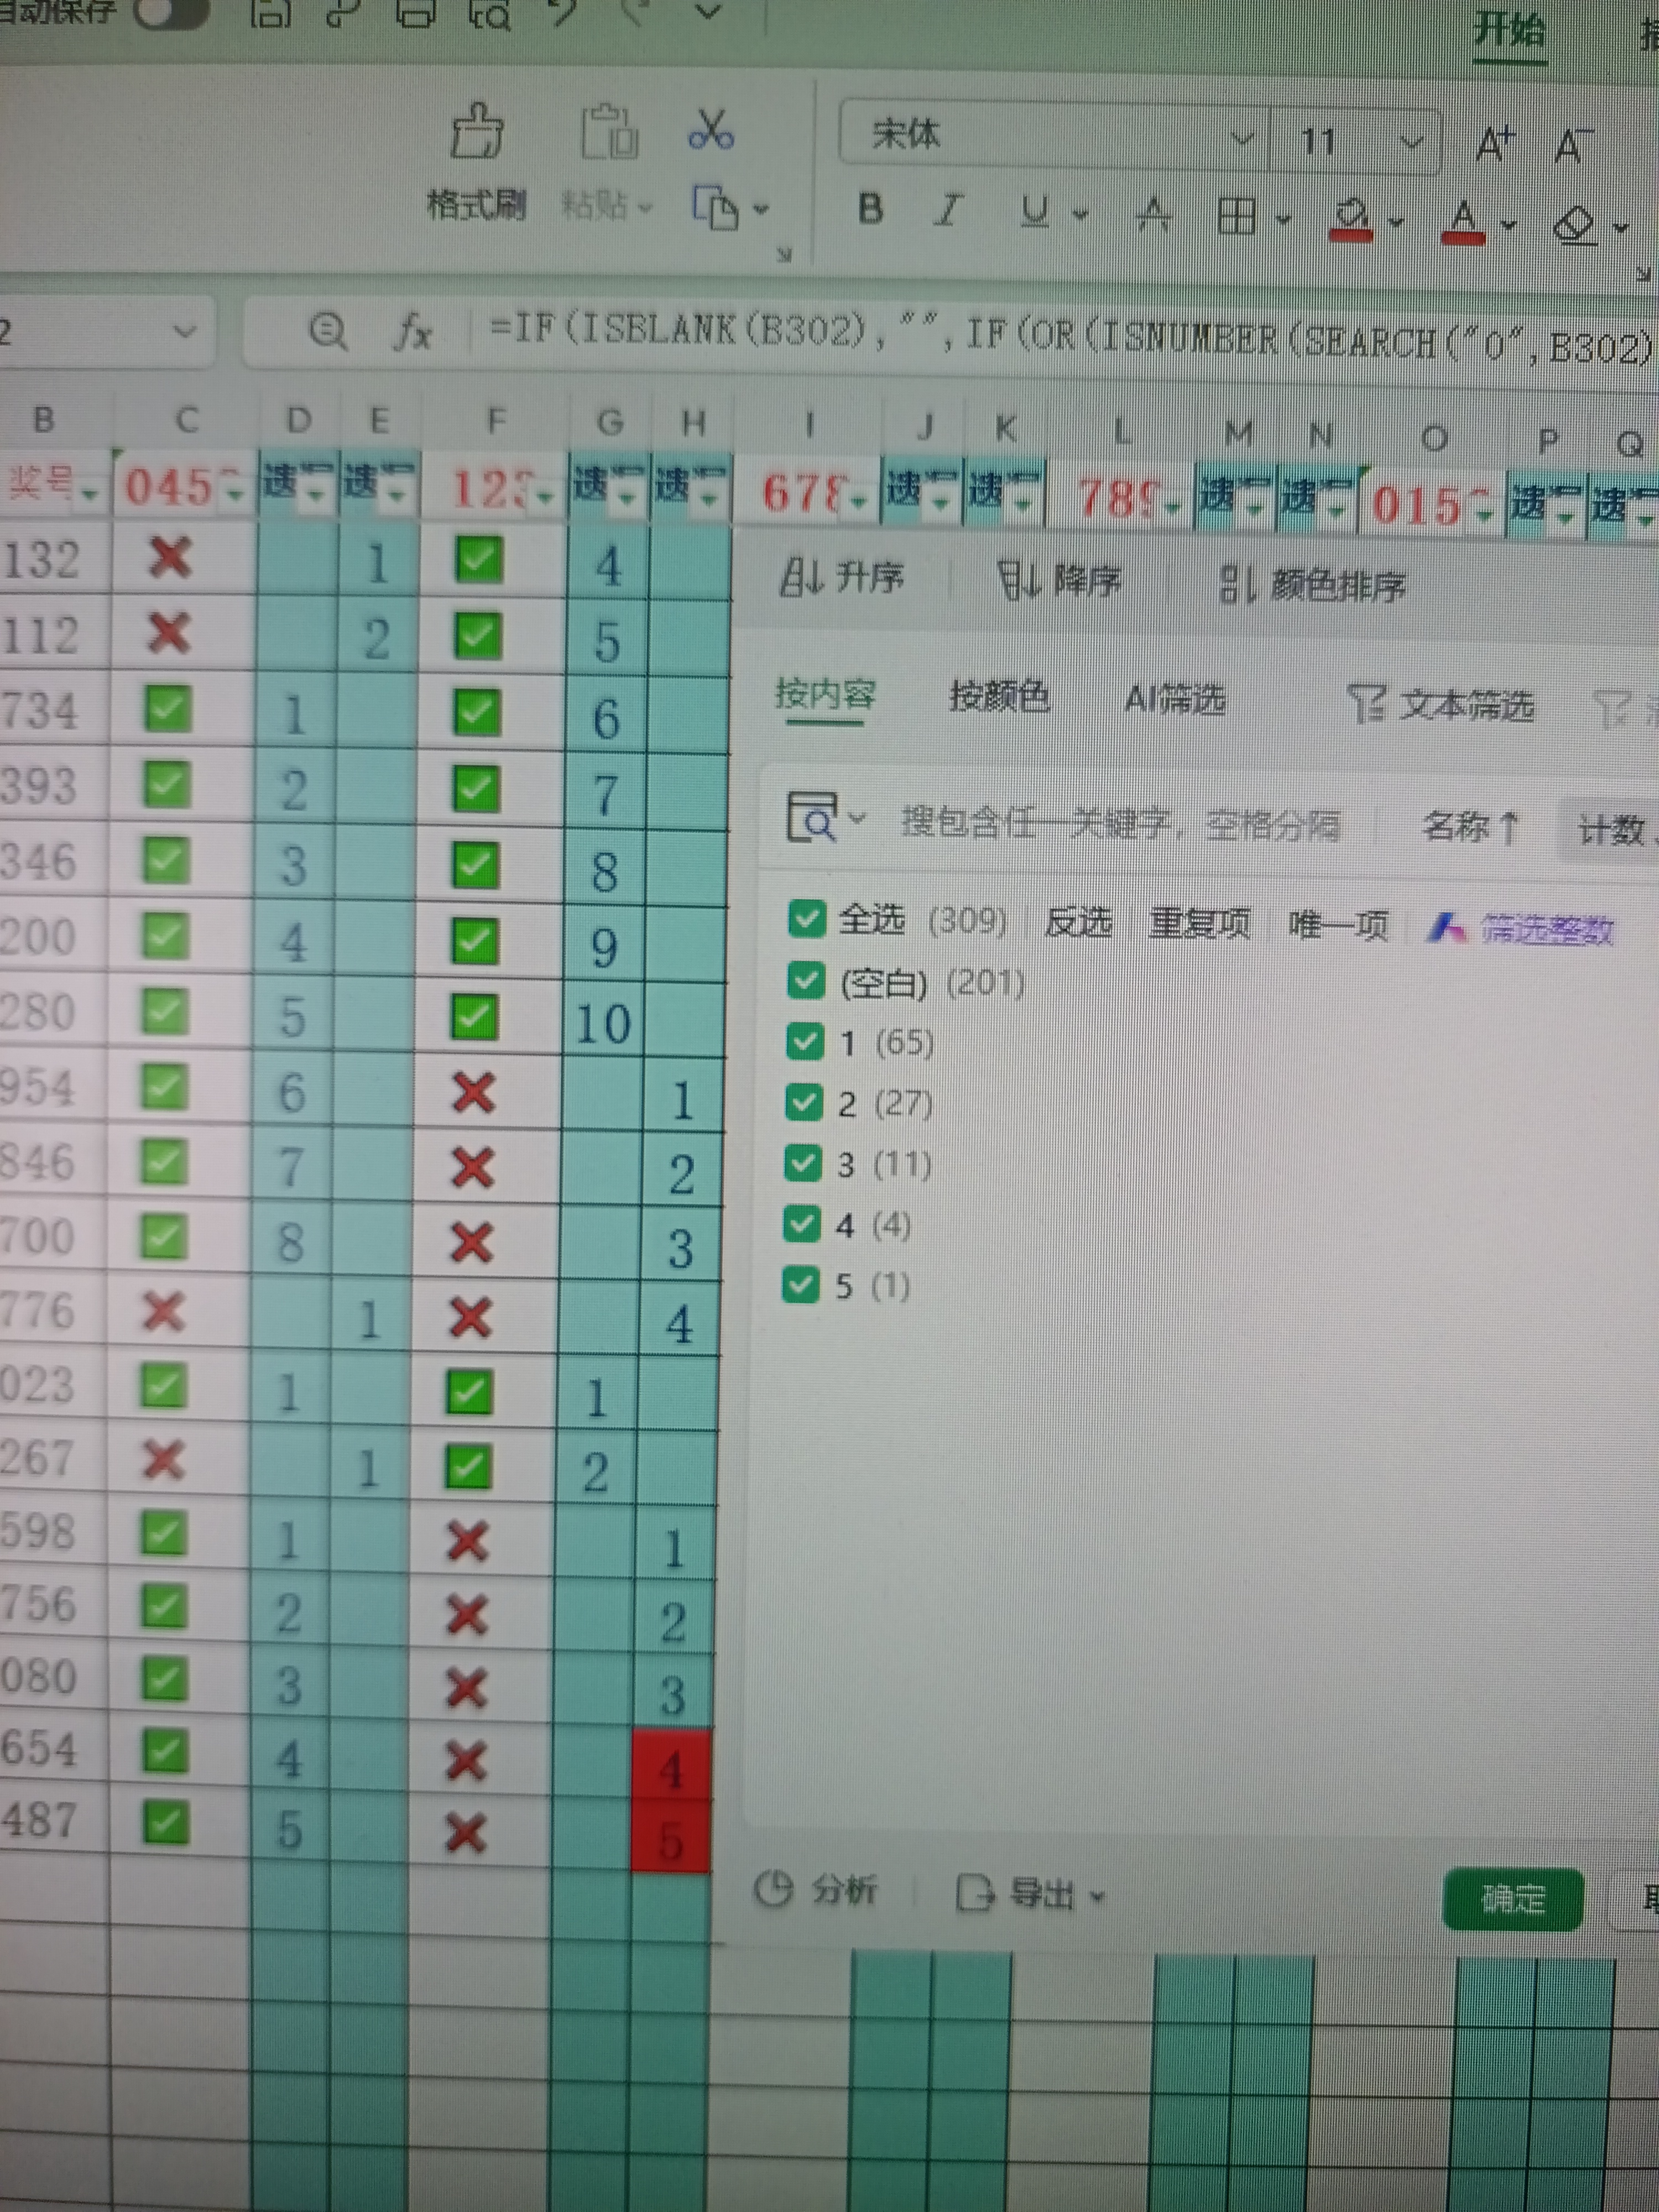The width and height of the screenshot is (1659, 2212).
Task: Click the ascending sort (升序) option
Action: coord(842,577)
